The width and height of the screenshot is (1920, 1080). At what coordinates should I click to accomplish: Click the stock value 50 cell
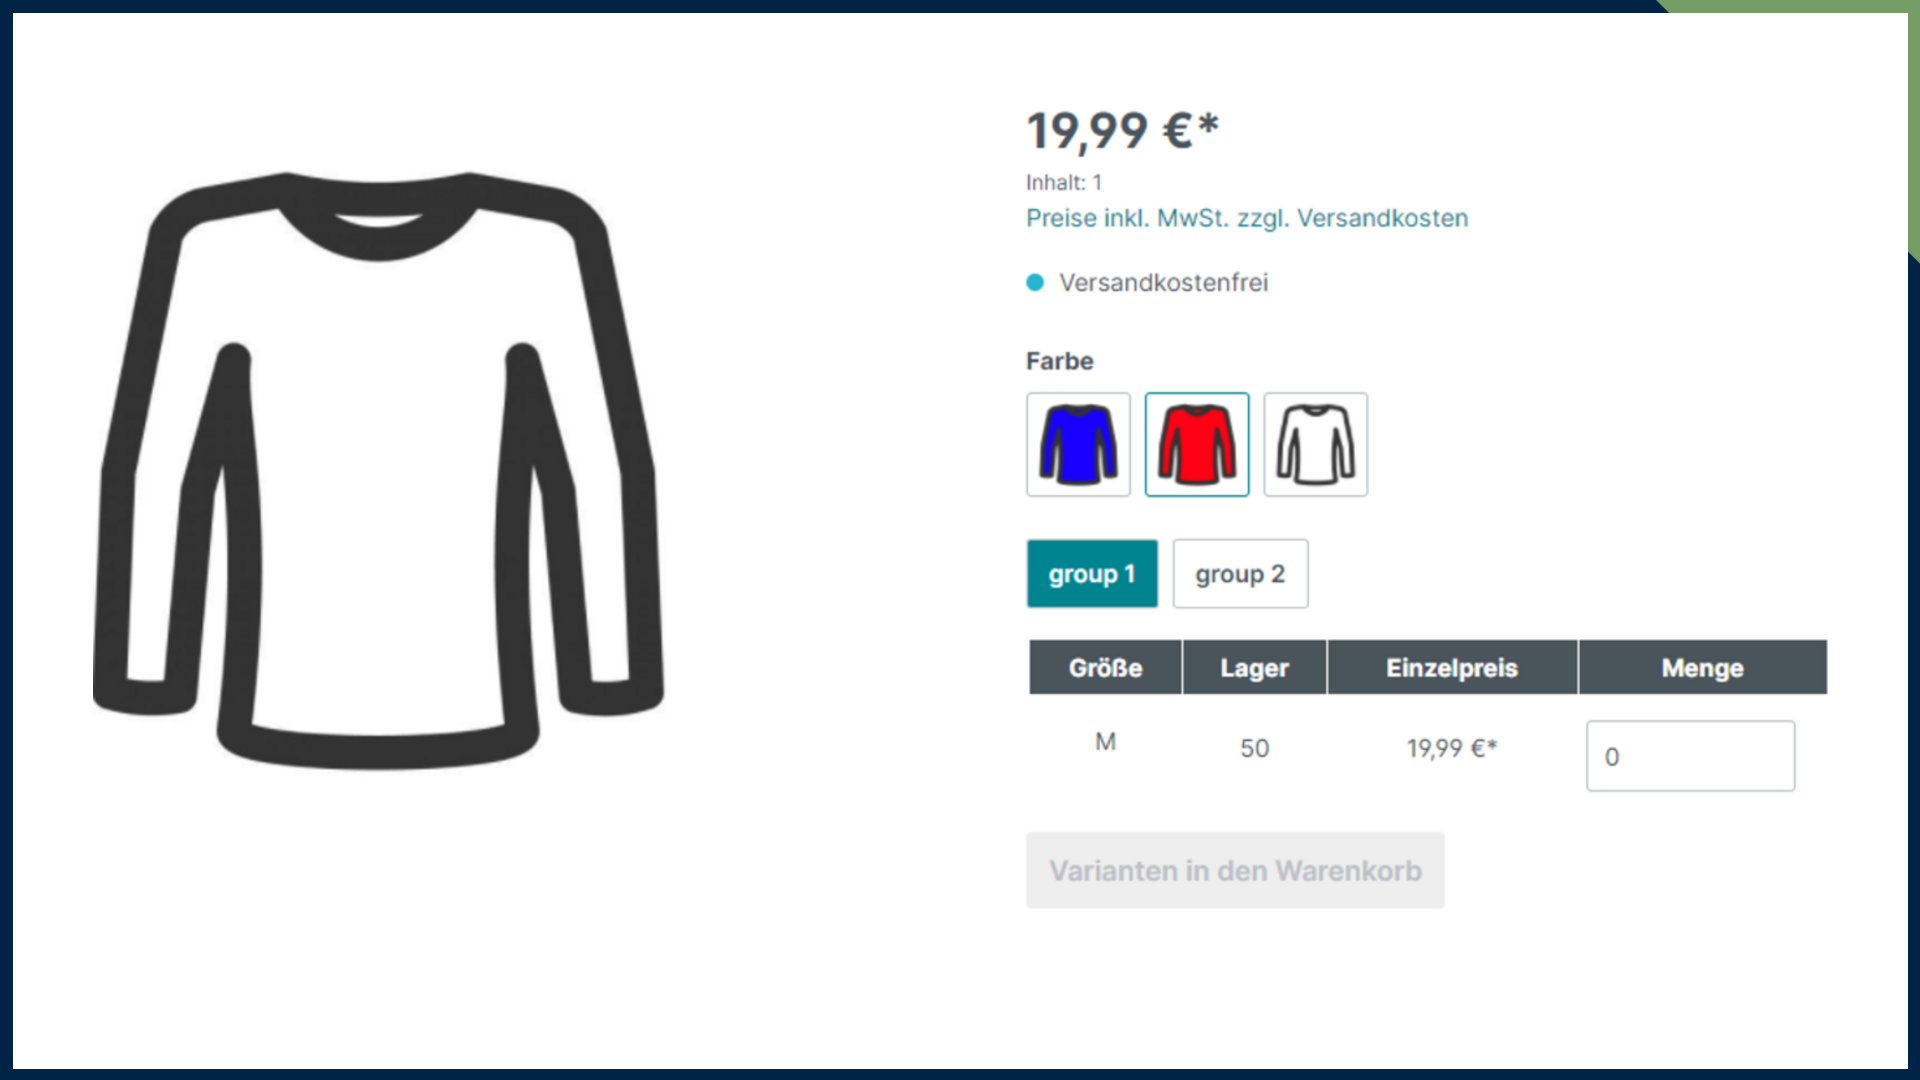(x=1254, y=748)
